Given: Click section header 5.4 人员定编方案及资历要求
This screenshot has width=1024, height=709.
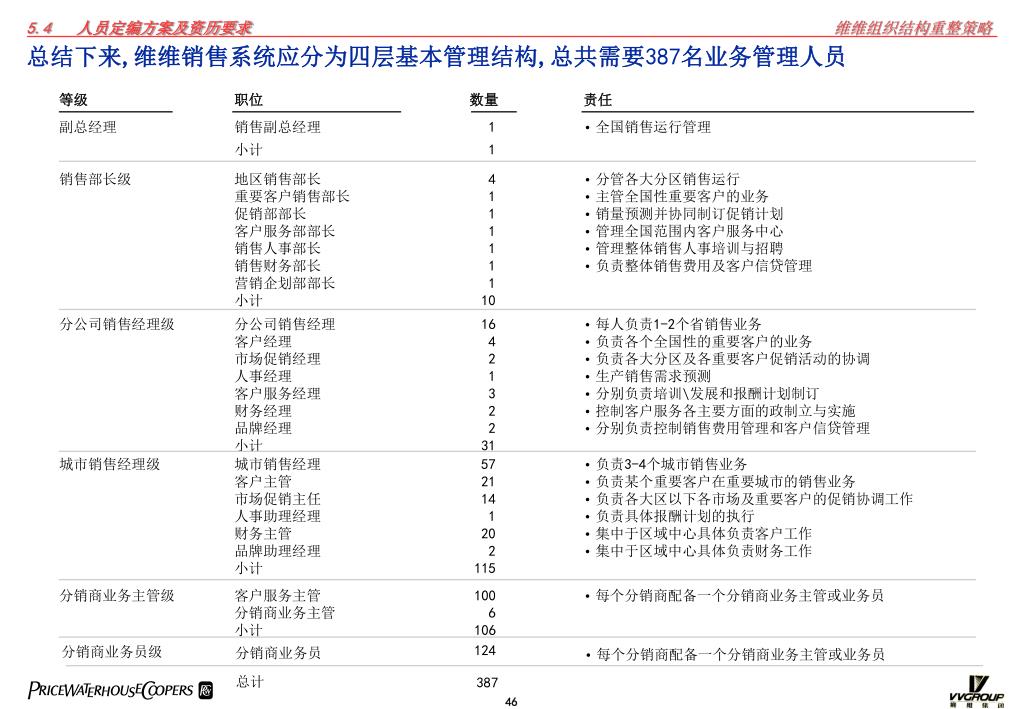Looking at the screenshot, I should 139,28.
